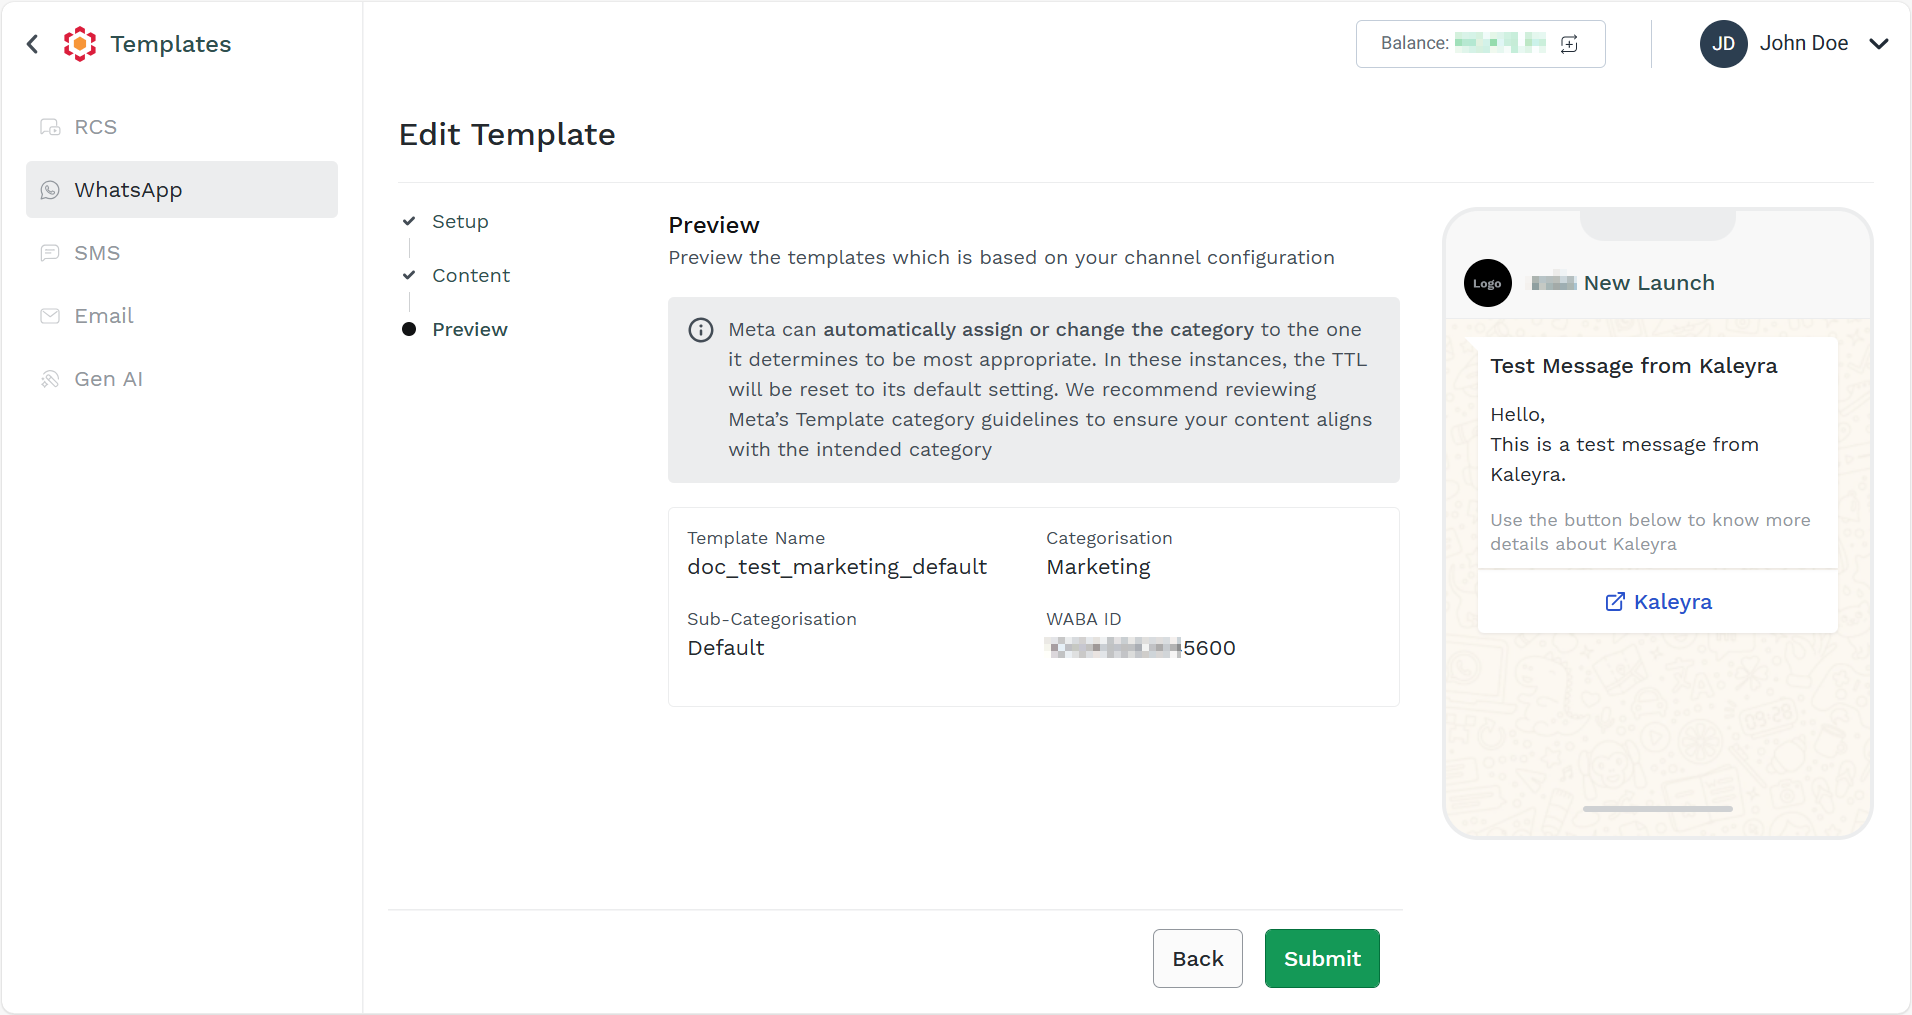1912x1015 pixels.
Task: Click the RCS channel icon in sidebar
Action: coord(50,127)
